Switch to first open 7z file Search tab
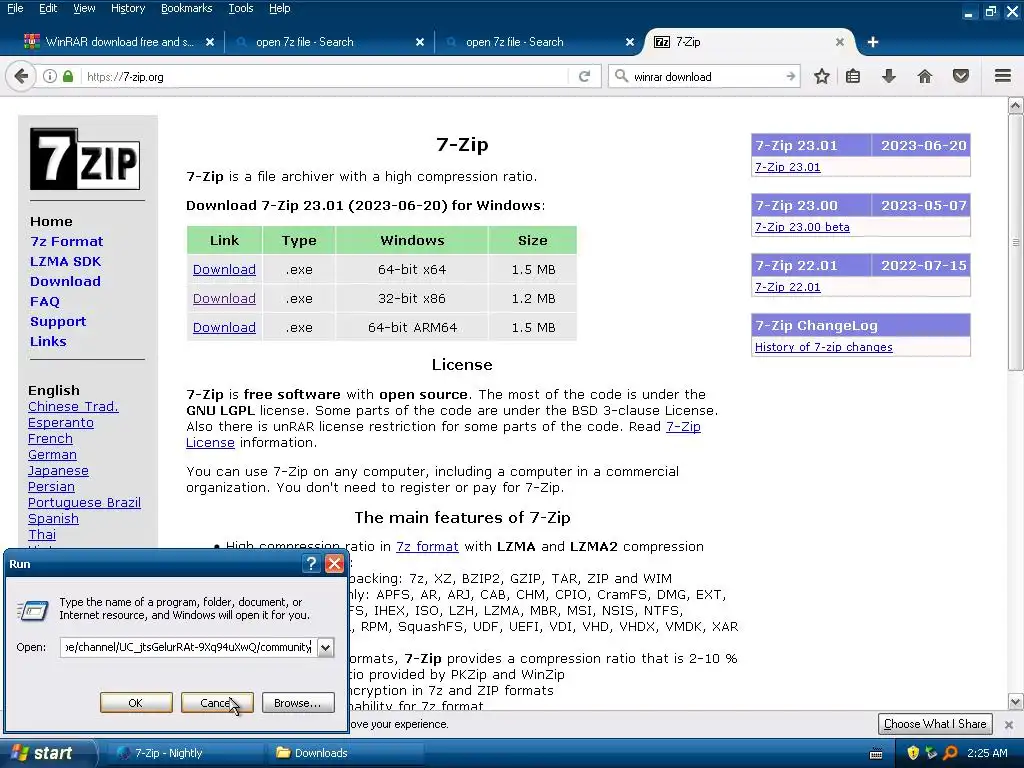This screenshot has width=1024, height=768. click(327, 42)
